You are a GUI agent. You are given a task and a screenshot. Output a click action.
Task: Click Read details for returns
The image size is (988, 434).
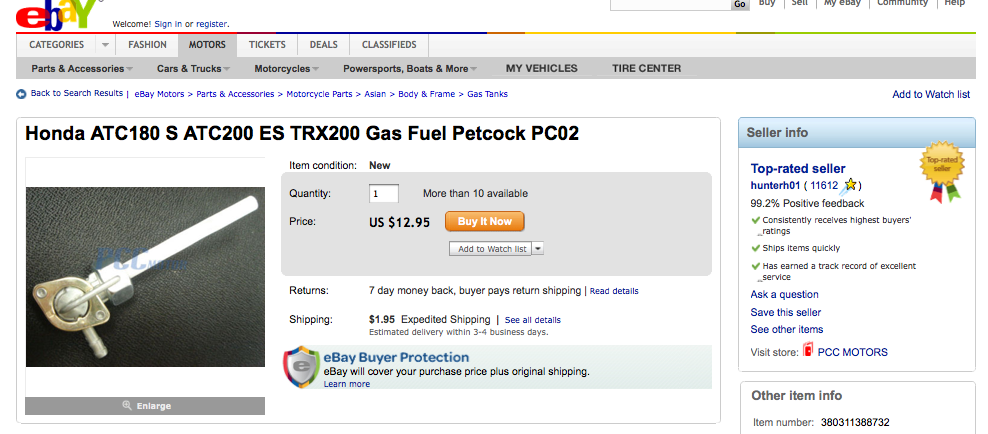pos(614,291)
